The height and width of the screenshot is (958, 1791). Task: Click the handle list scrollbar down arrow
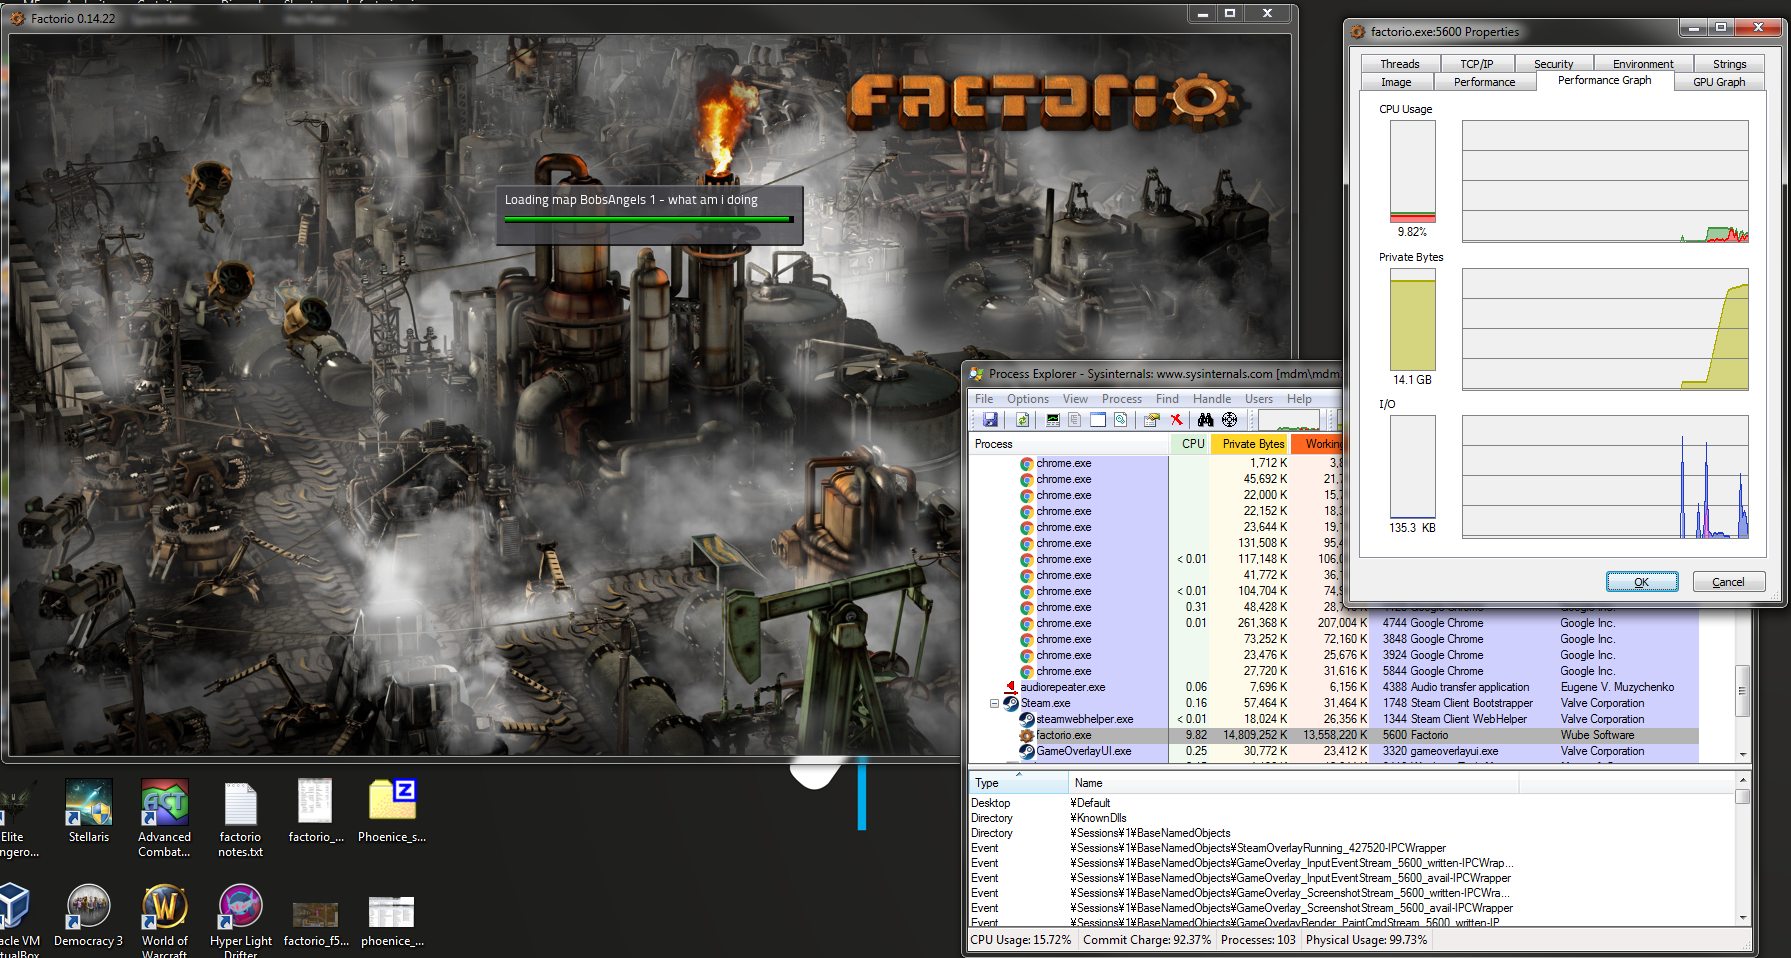[x=1743, y=917]
